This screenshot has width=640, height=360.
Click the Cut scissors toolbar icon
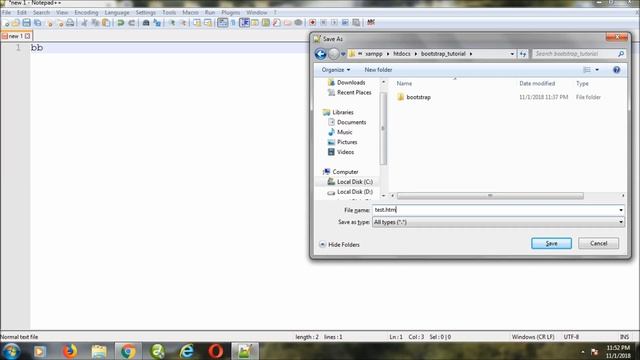tap(84, 23)
